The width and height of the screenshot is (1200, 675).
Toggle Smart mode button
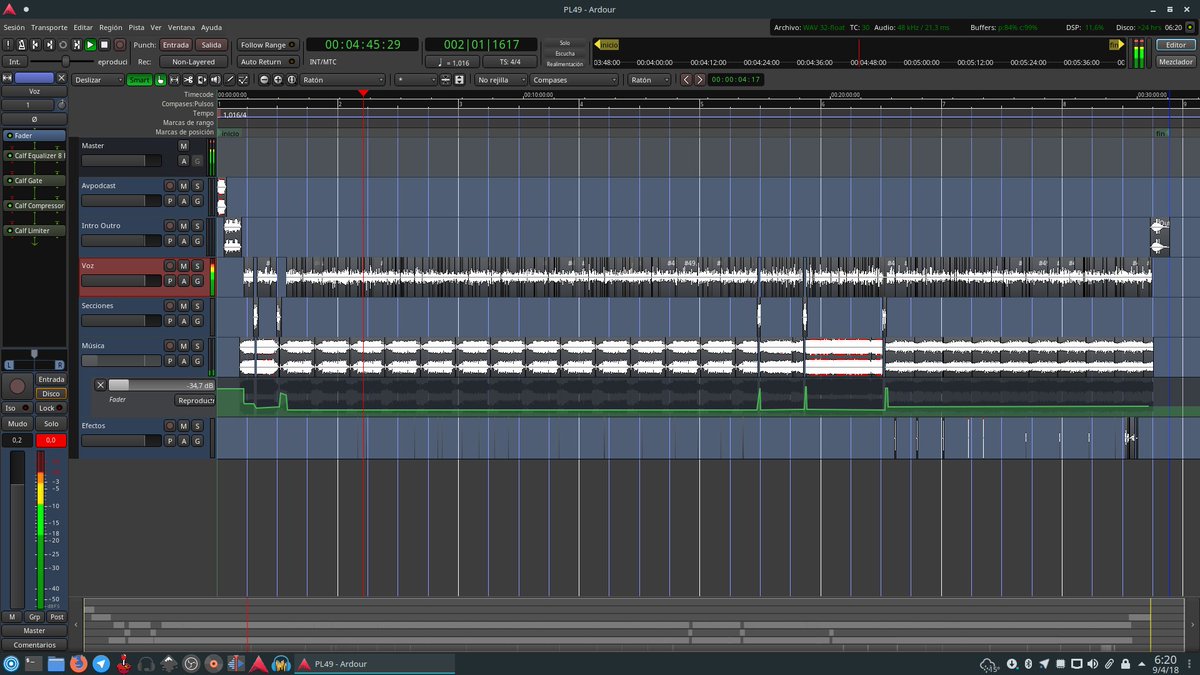(139, 79)
